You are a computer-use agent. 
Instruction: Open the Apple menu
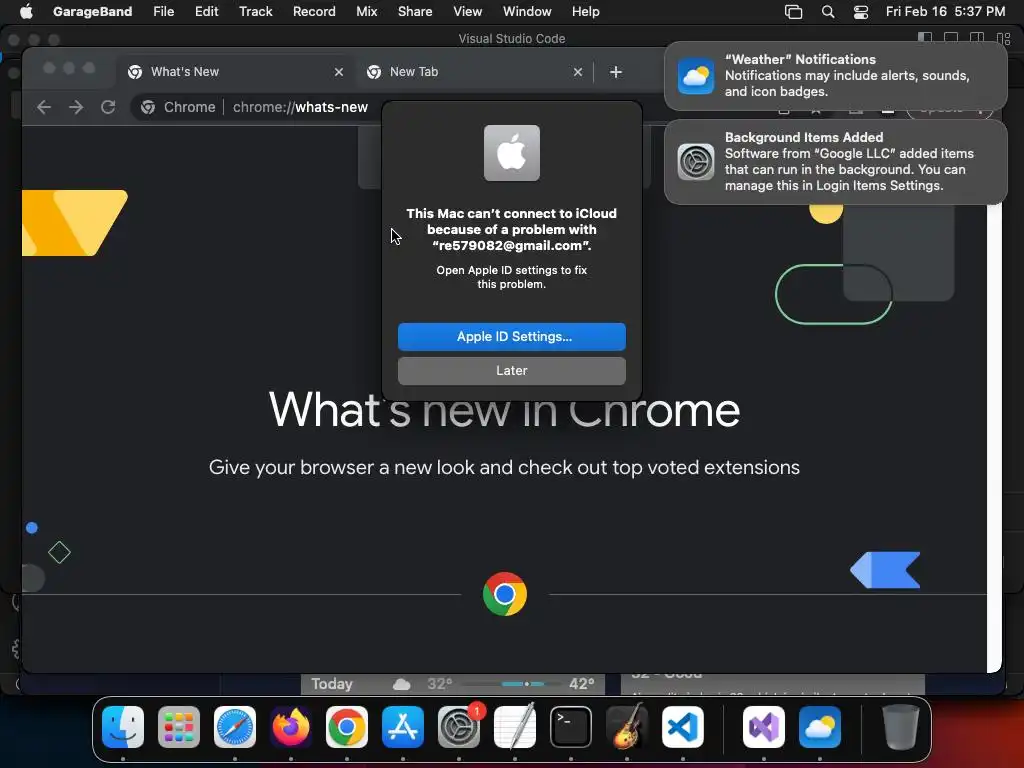(26, 11)
